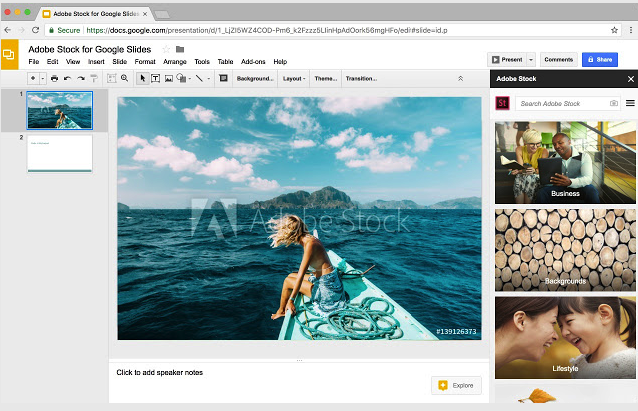Click the new slide plus button

pyautogui.click(x=33, y=78)
